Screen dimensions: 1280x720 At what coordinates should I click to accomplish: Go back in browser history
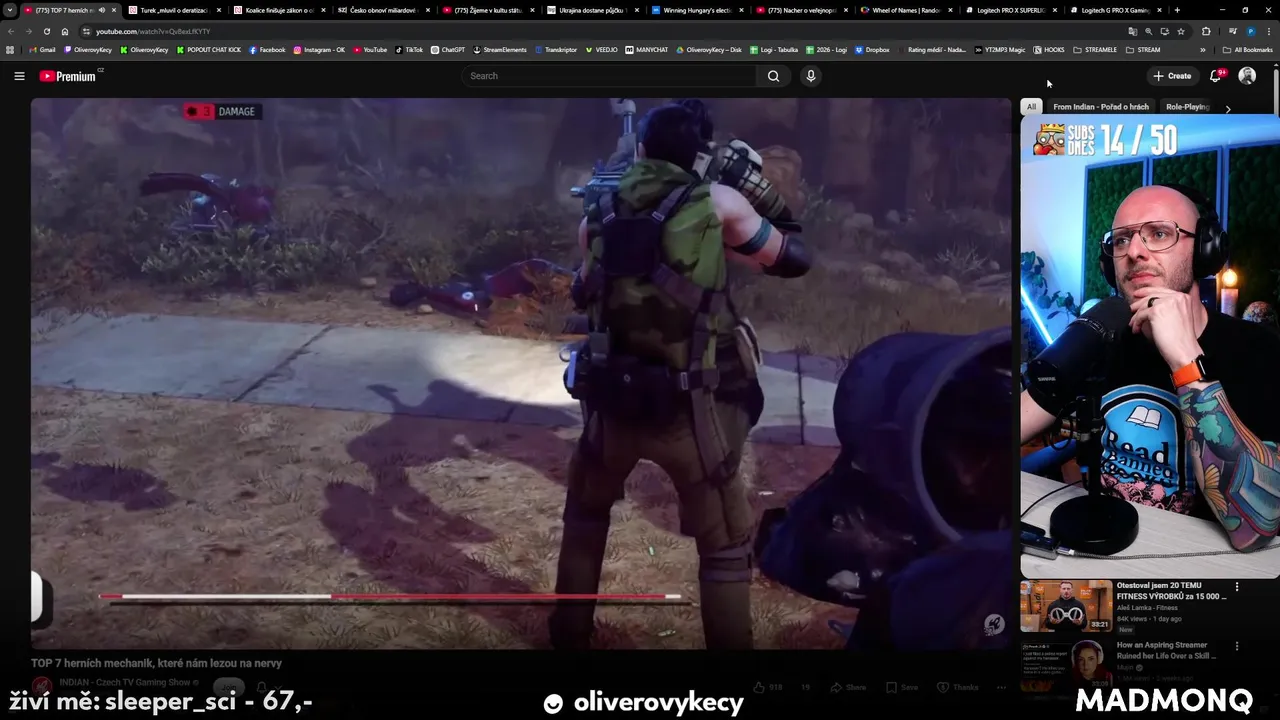point(11,31)
